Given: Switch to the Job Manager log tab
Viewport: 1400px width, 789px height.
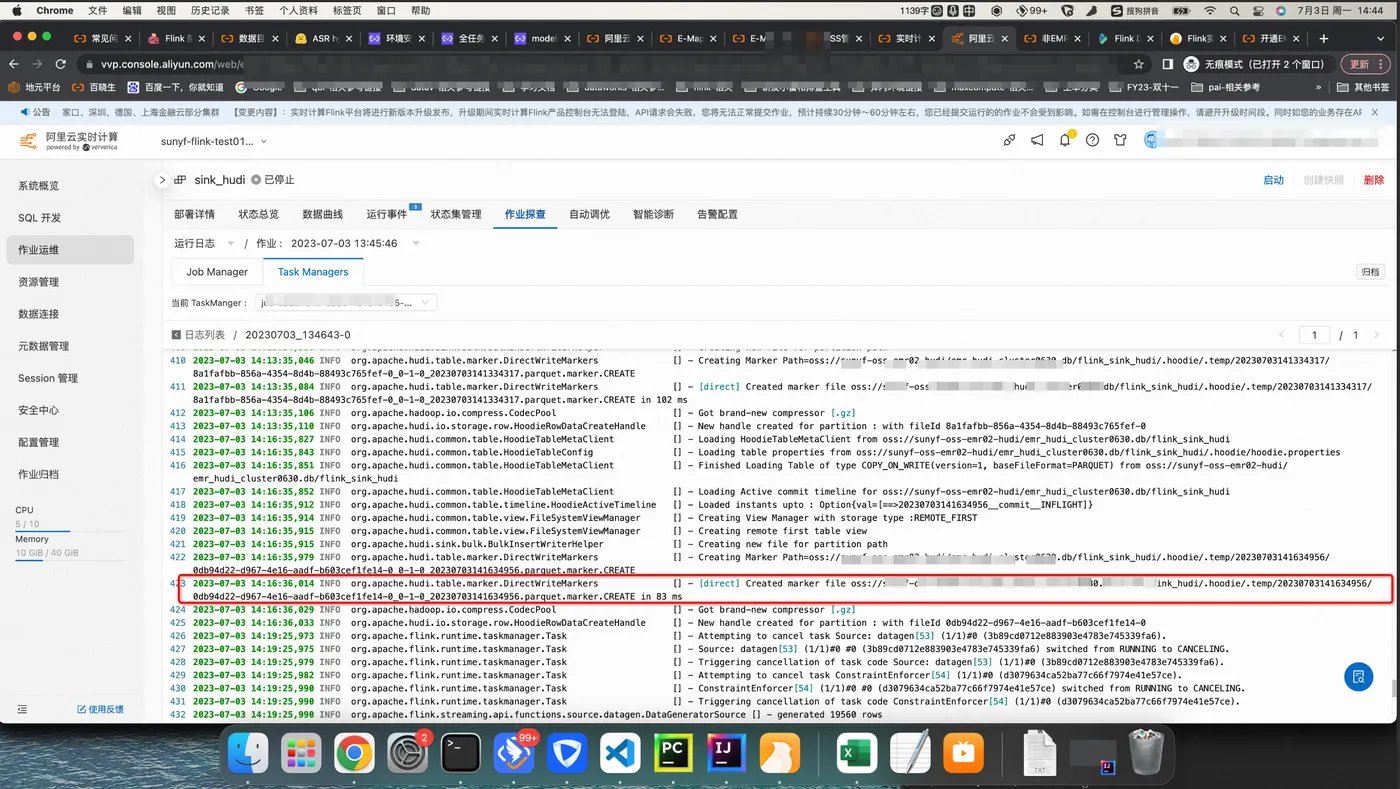Looking at the screenshot, I should point(217,272).
